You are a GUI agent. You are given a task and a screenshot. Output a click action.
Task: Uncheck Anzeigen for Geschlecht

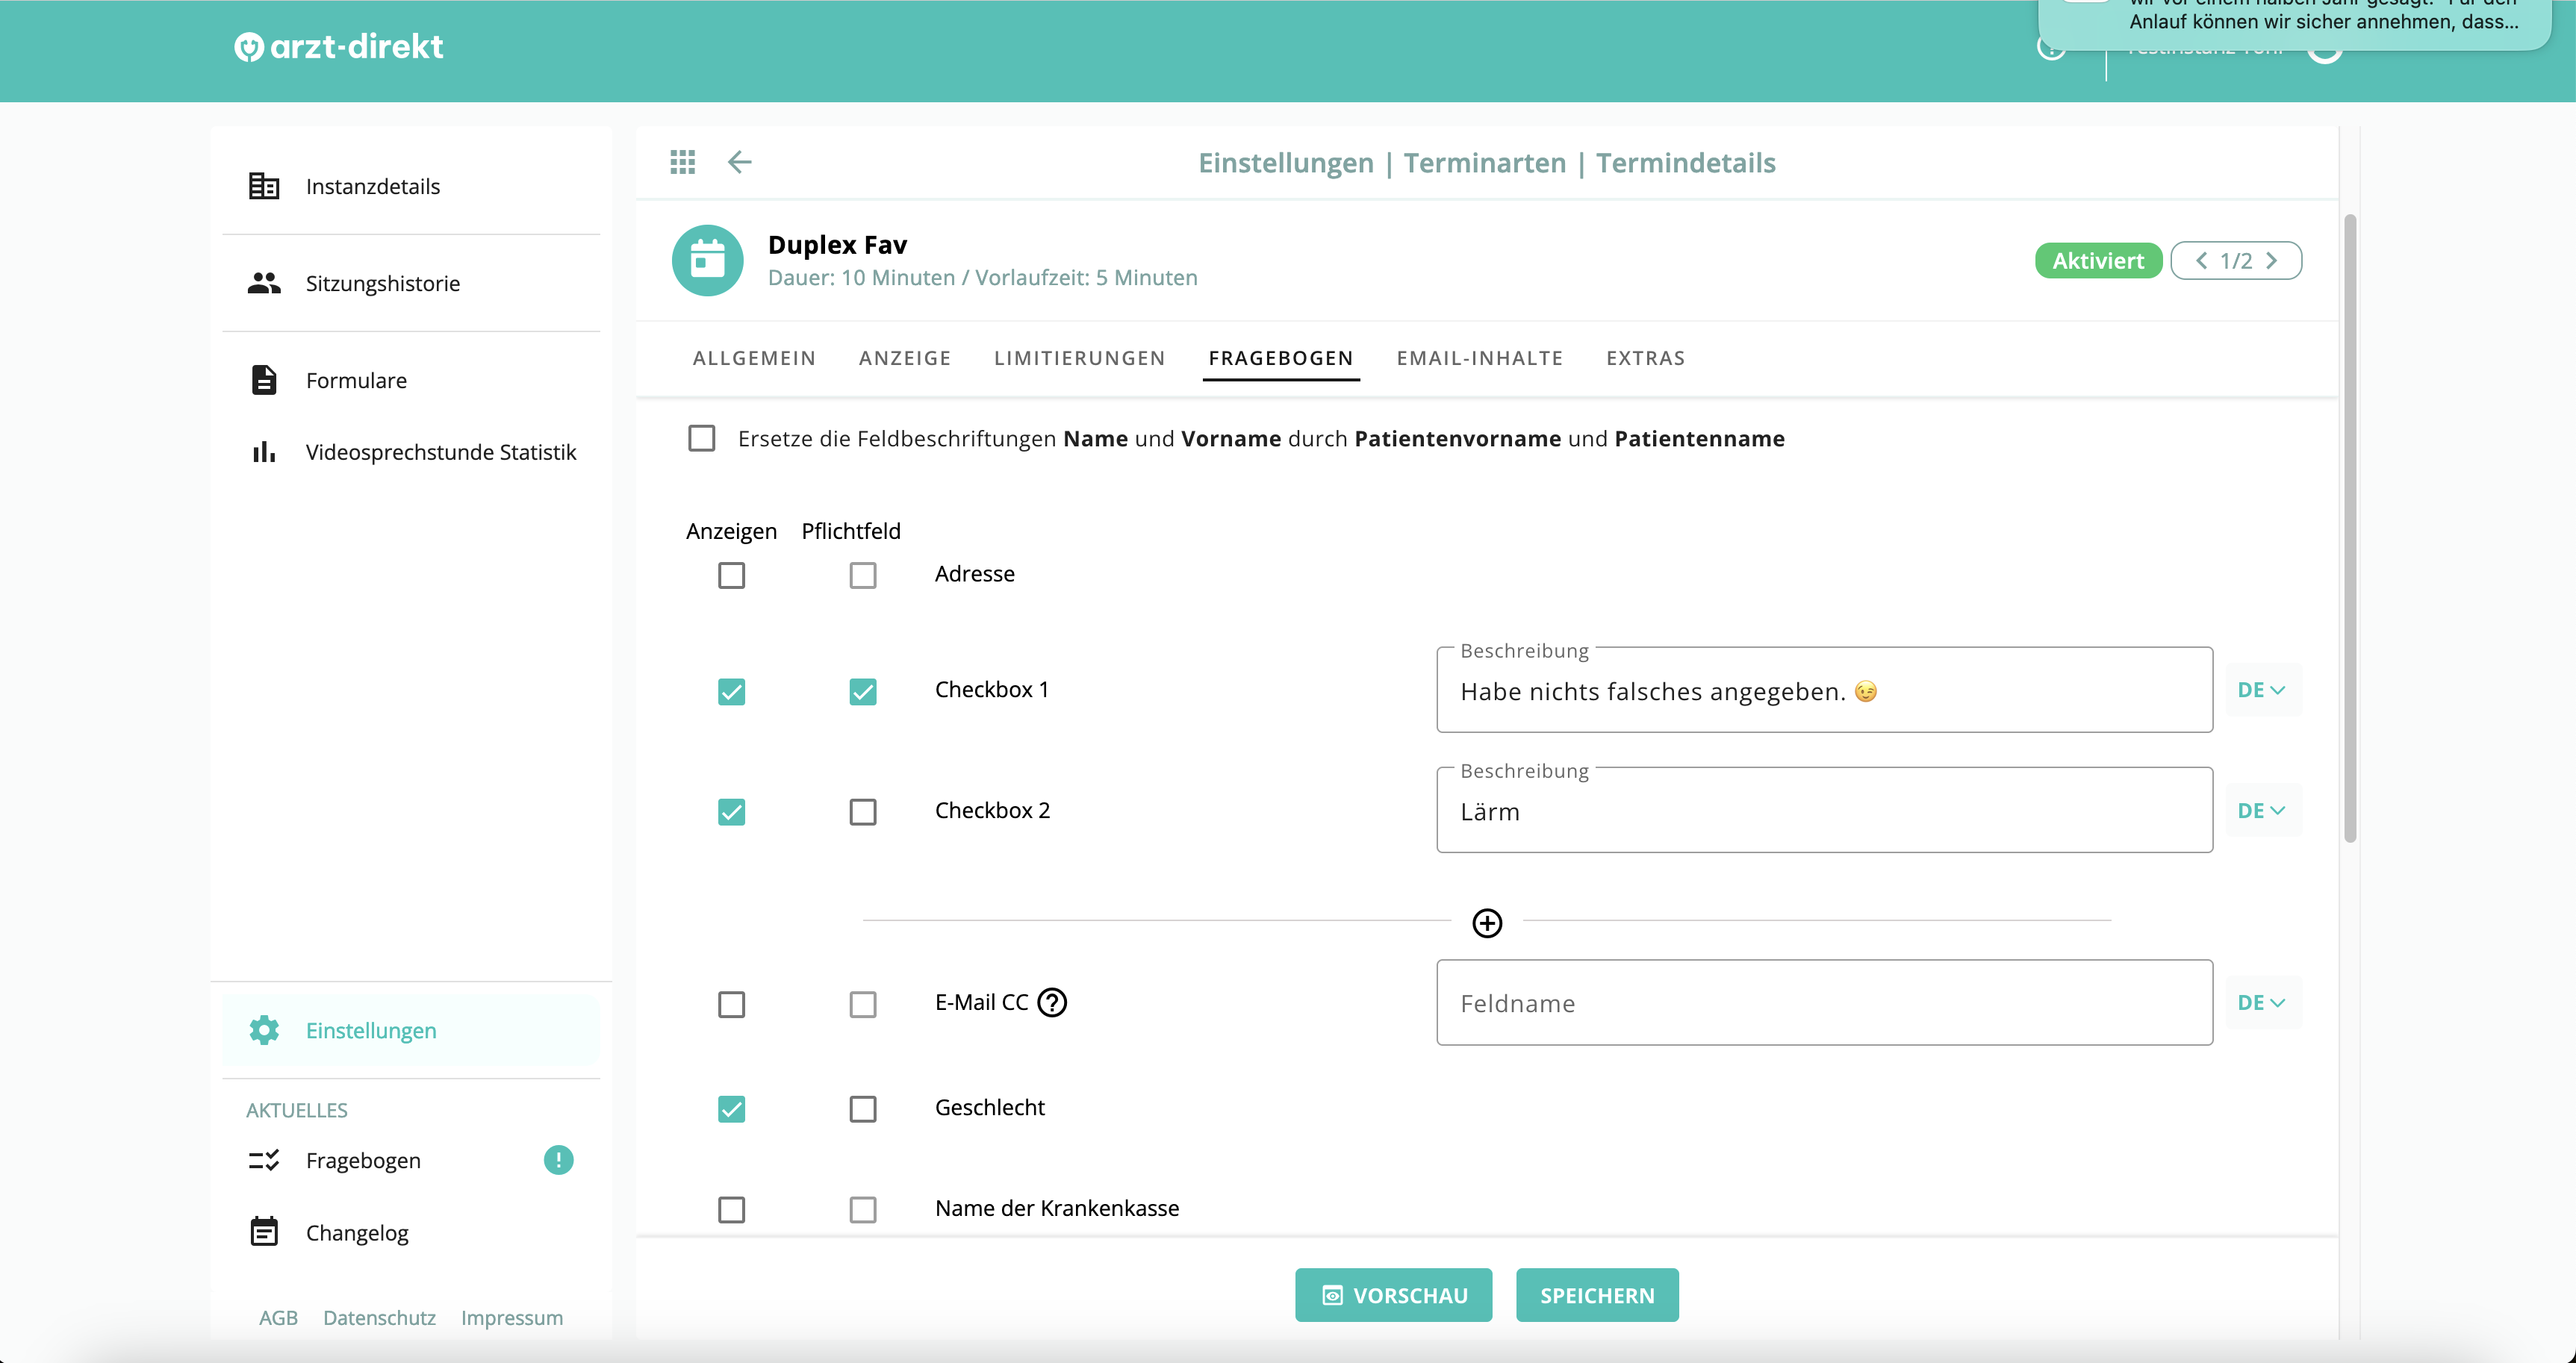coord(731,1108)
